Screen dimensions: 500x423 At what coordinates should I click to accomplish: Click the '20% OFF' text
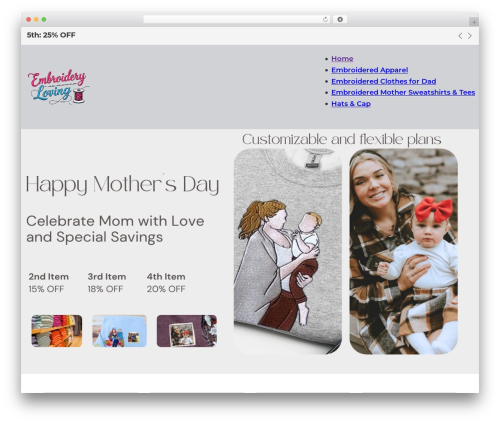click(x=166, y=289)
